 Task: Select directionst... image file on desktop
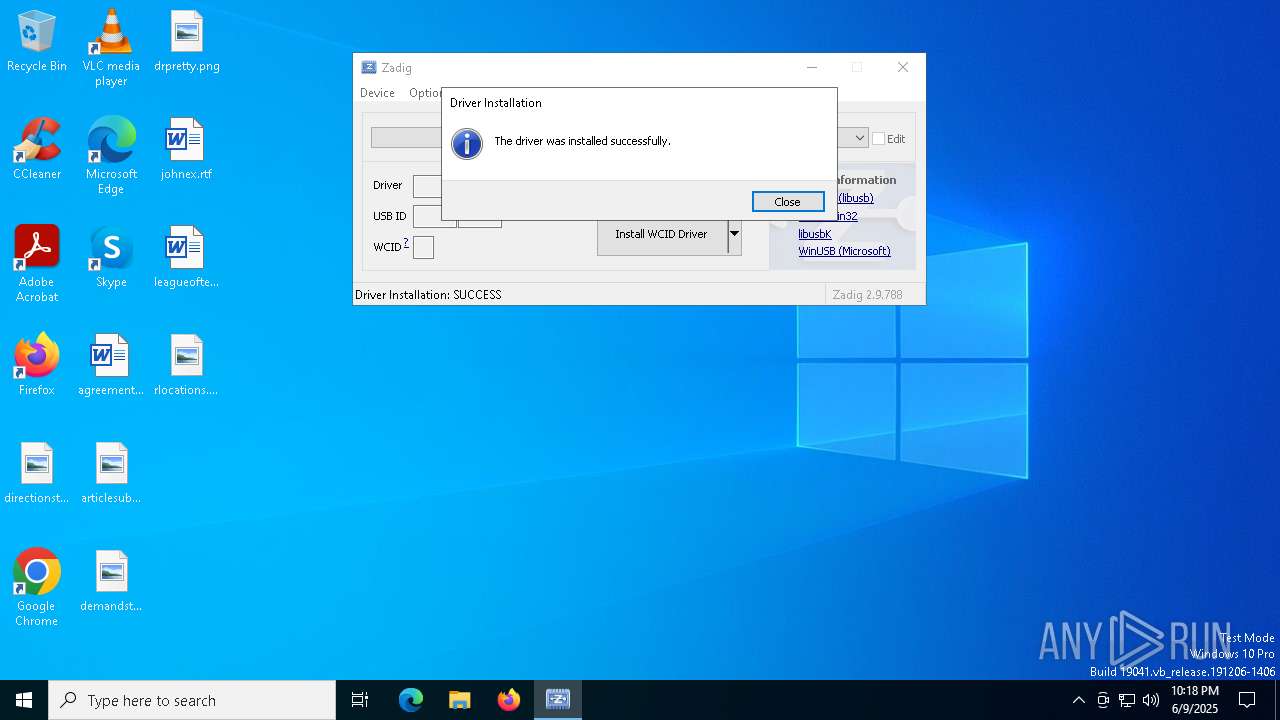pyautogui.click(x=37, y=474)
